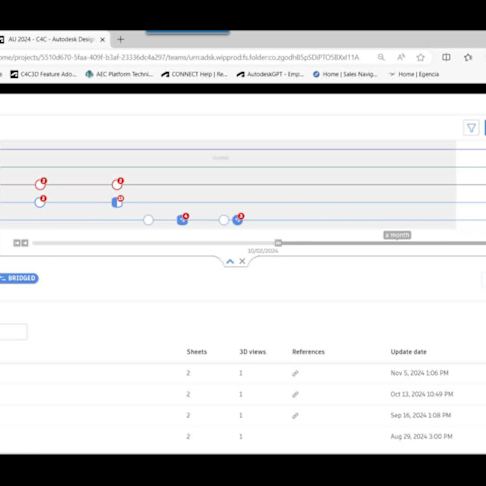Click the Sep 16, 2024 1:08 PM date
The image size is (486, 486).
click(x=421, y=415)
